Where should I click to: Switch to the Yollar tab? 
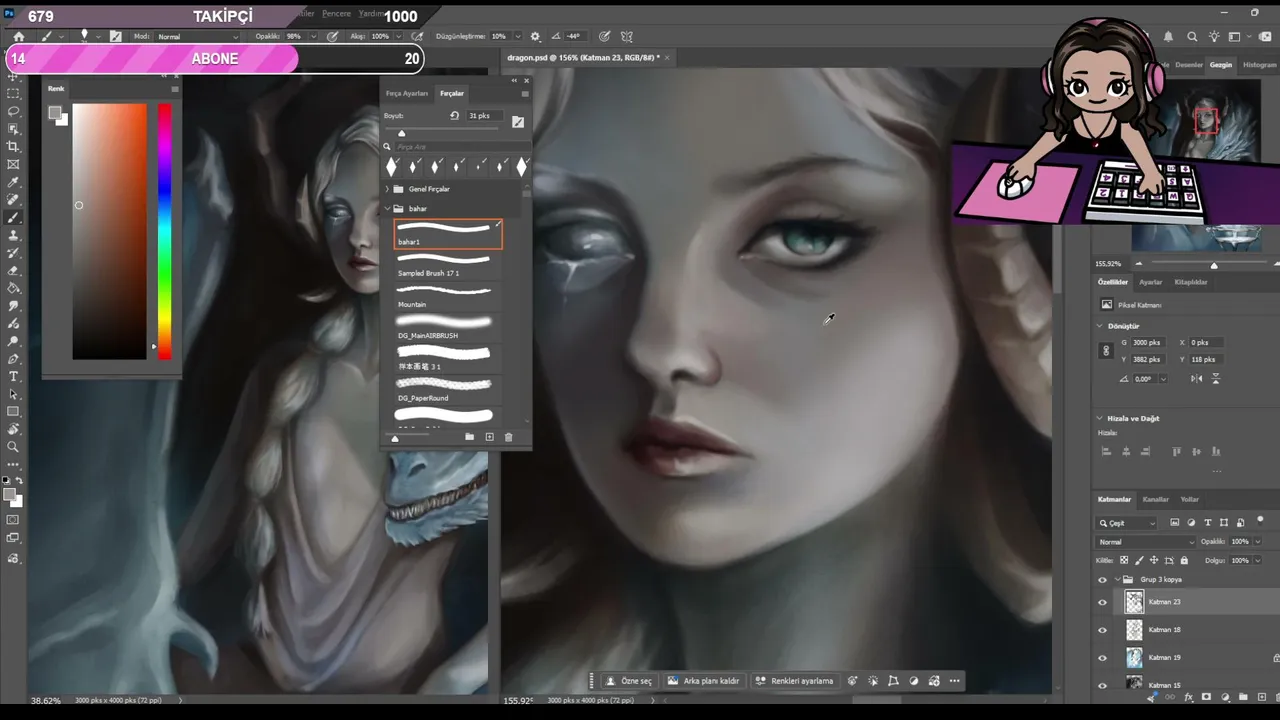click(1189, 499)
